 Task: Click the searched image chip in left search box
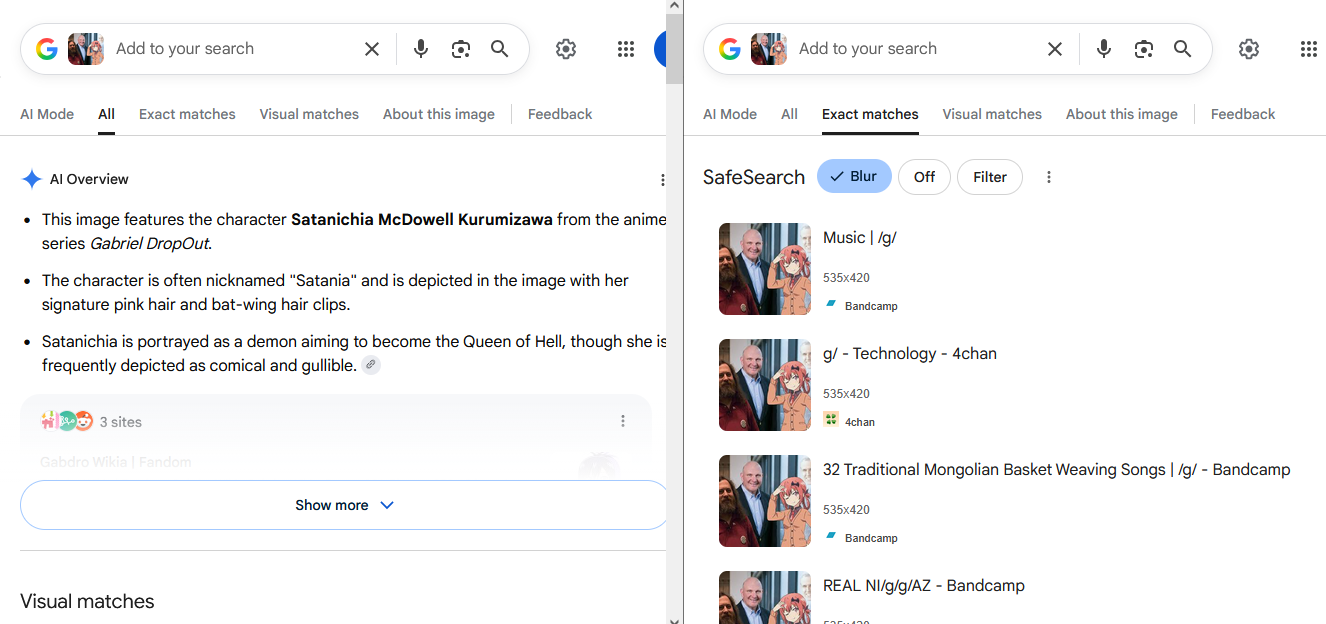pyautogui.click(x=86, y=49)
